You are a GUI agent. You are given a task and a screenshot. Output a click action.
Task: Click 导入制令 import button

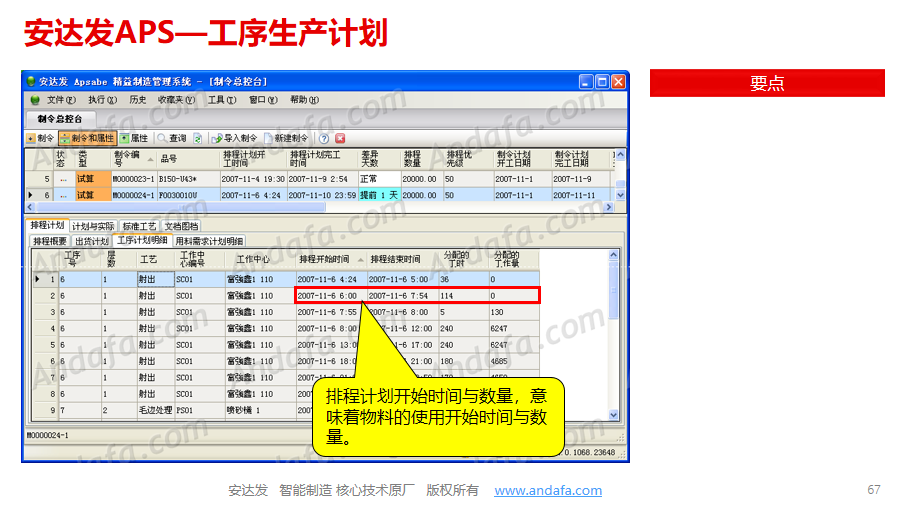coord(234,138)
